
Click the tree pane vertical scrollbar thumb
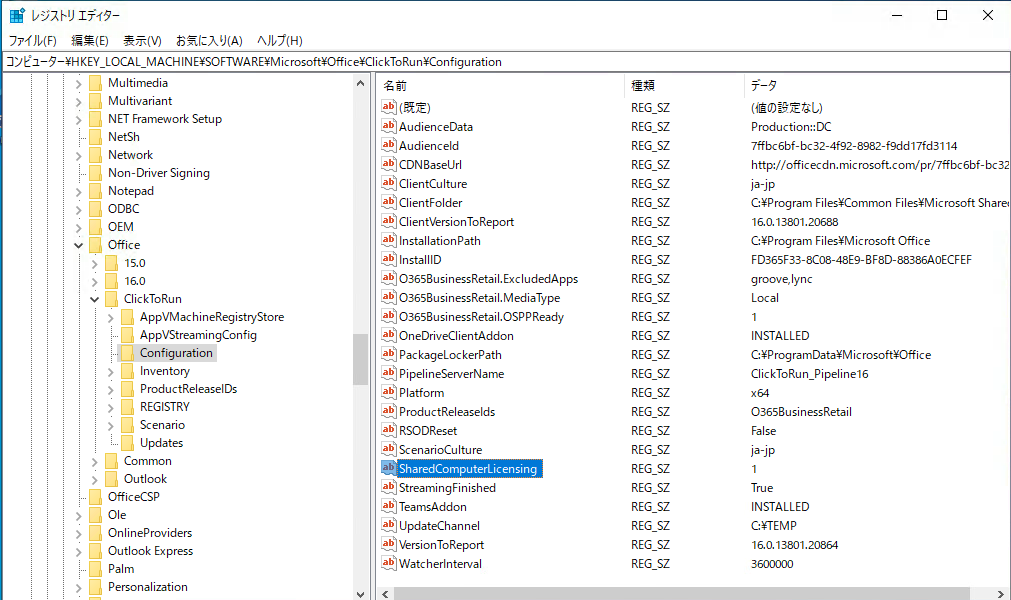pos(360,358)
